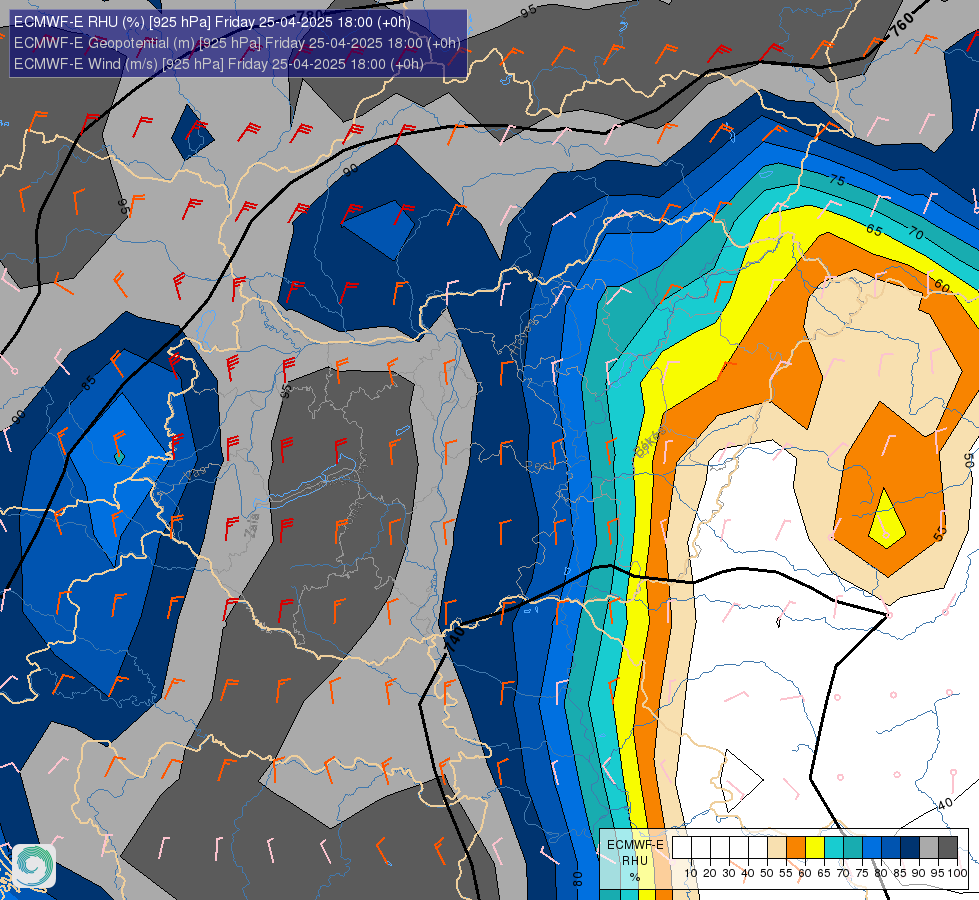Pick the beige 50–55 legend swatch
This screenshot has width=979, height=900.
(777, 848)
